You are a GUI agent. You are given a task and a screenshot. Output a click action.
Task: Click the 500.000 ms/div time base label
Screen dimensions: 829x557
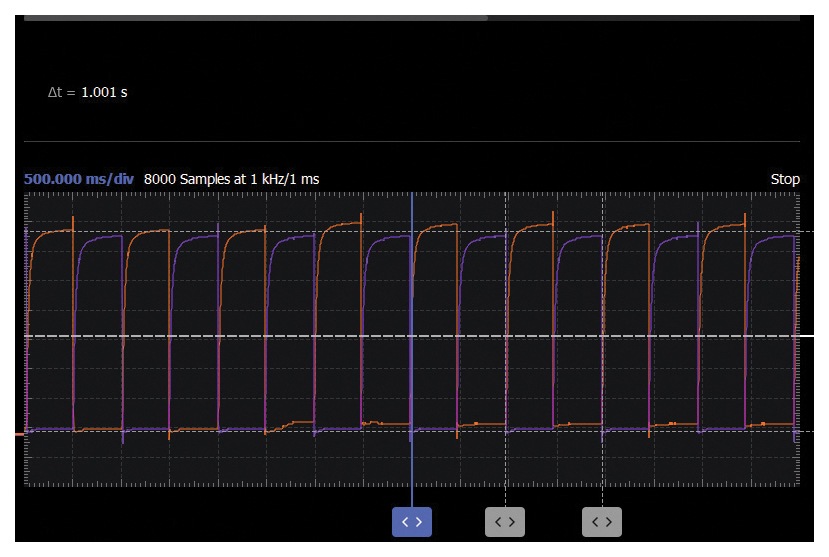[79, 179]
